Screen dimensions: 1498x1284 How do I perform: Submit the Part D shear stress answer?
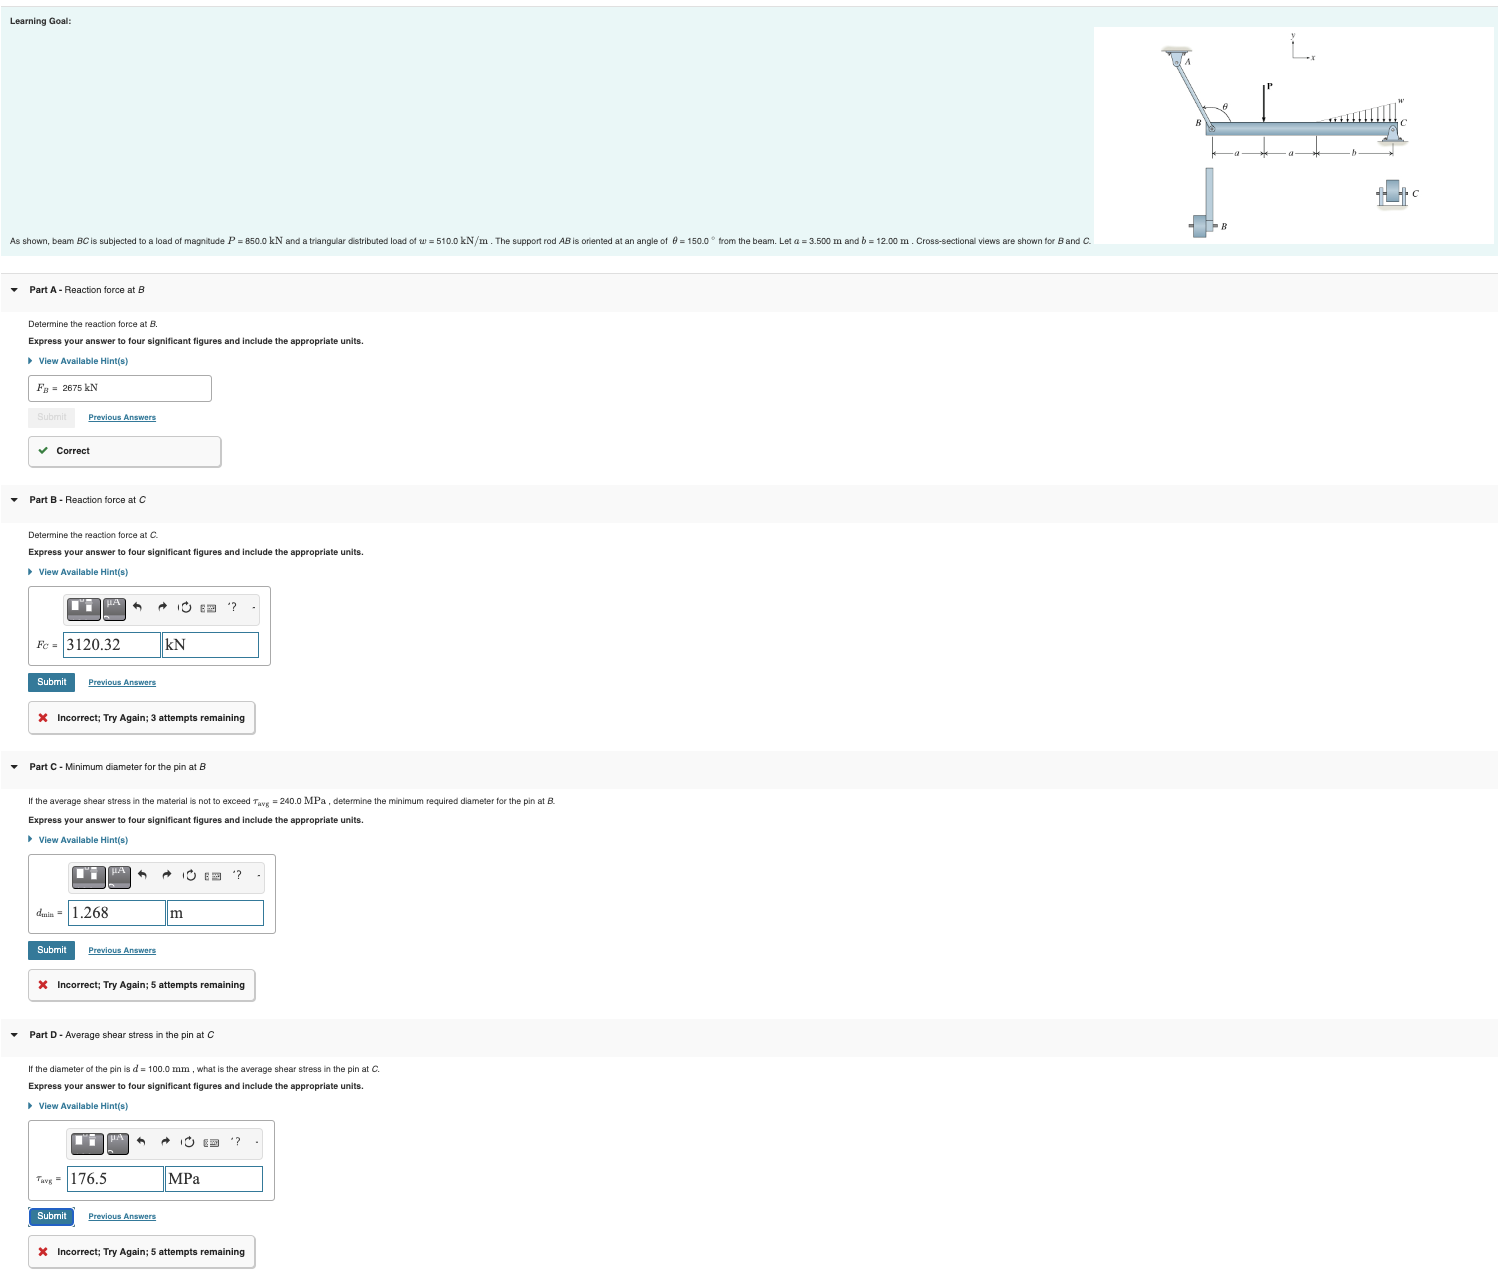51,1216
